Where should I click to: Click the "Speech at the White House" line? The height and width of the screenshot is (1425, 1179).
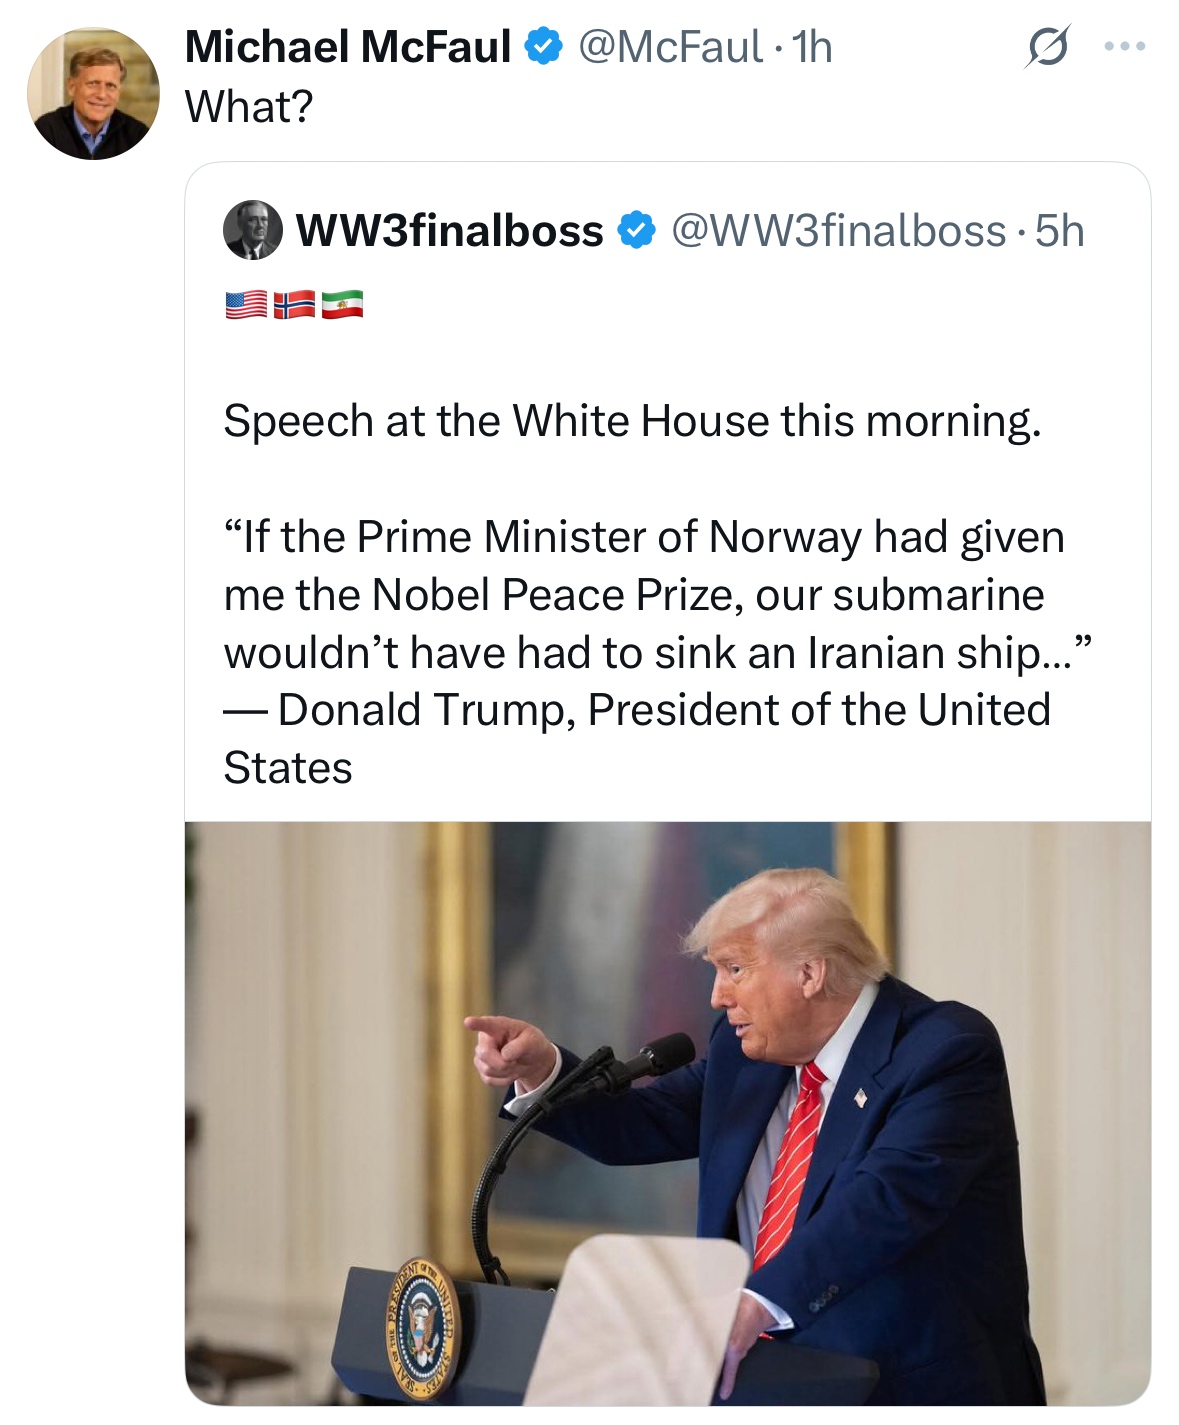pyautogui.click(x=632, y=421)
